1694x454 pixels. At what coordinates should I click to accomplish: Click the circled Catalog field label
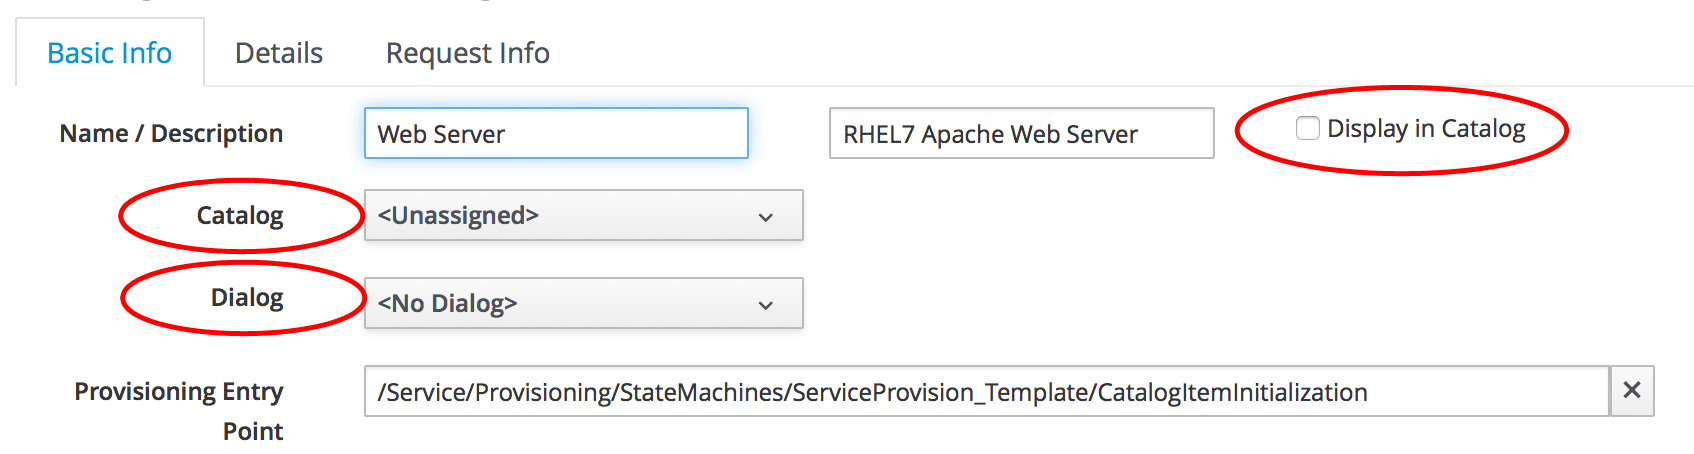coord(240,216)
